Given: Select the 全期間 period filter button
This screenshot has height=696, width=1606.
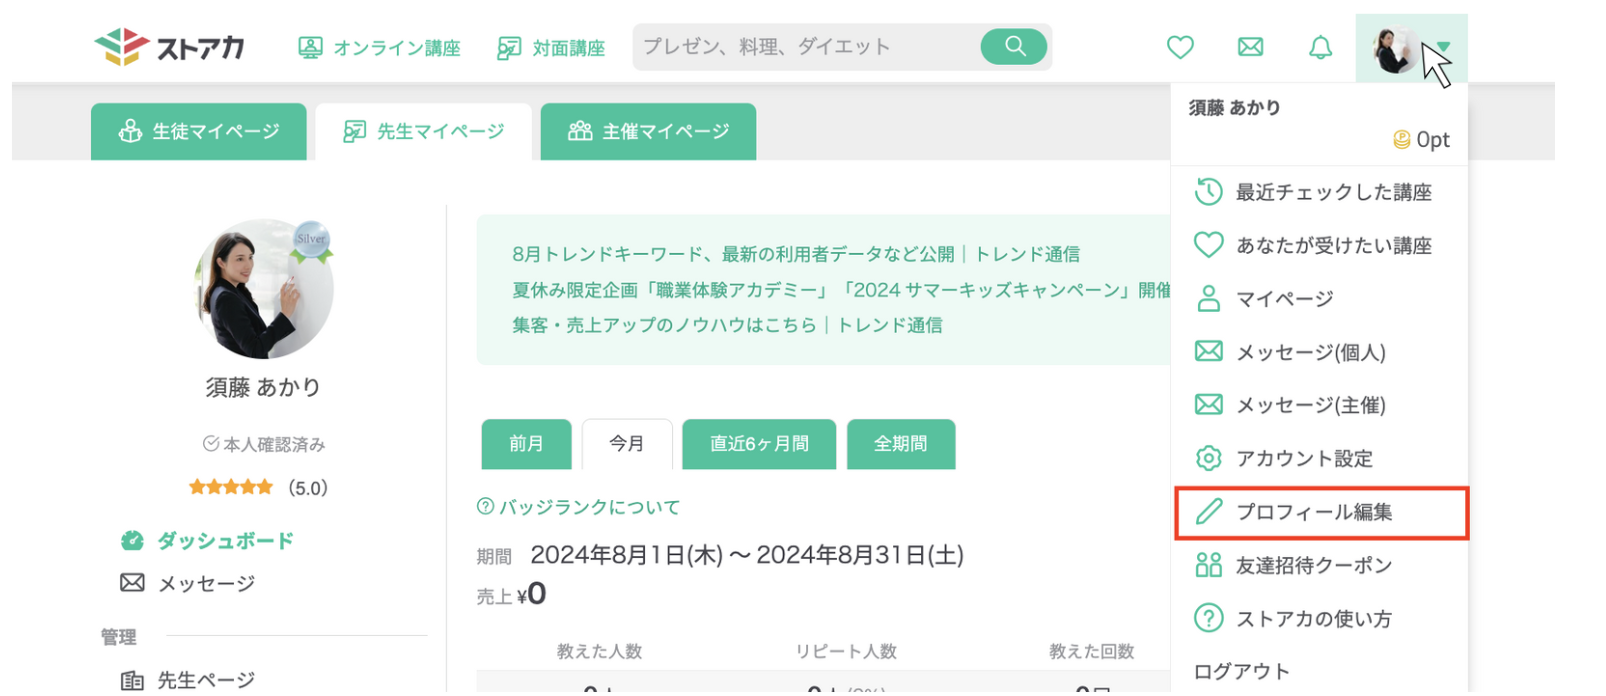Looking at the screenshot, I should click(x=901, y=444).
